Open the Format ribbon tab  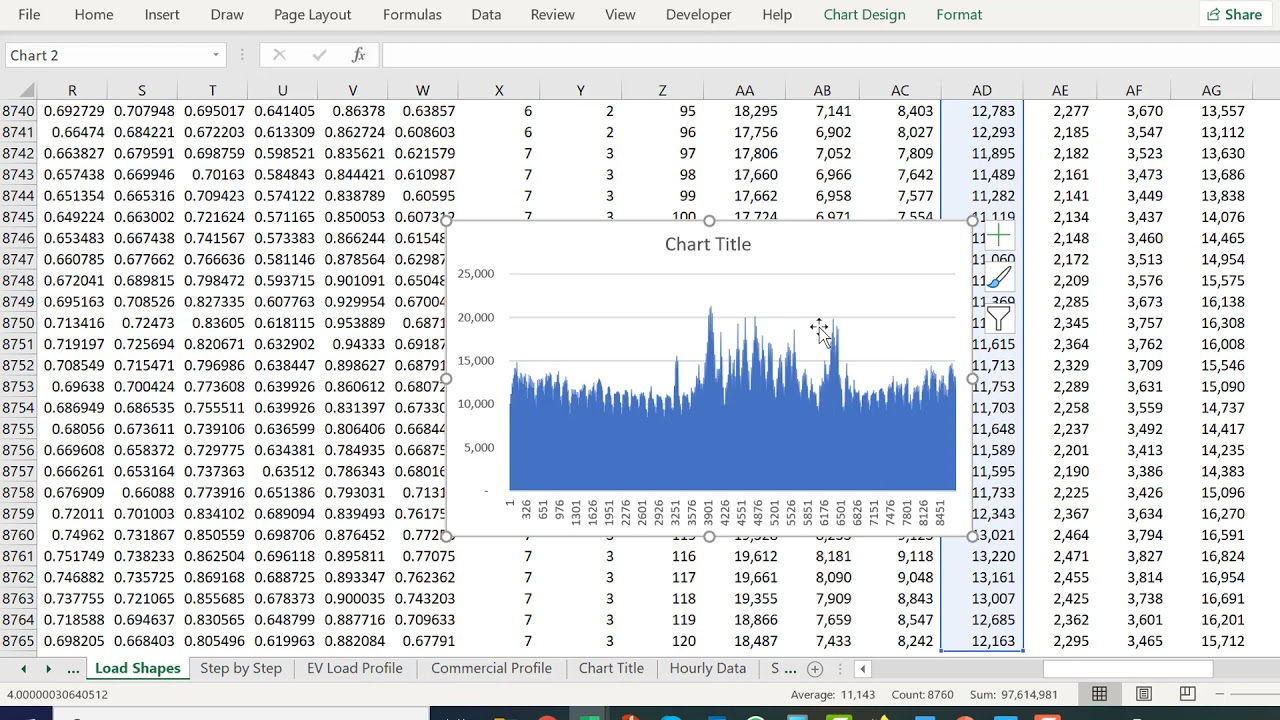pos(959,15)
